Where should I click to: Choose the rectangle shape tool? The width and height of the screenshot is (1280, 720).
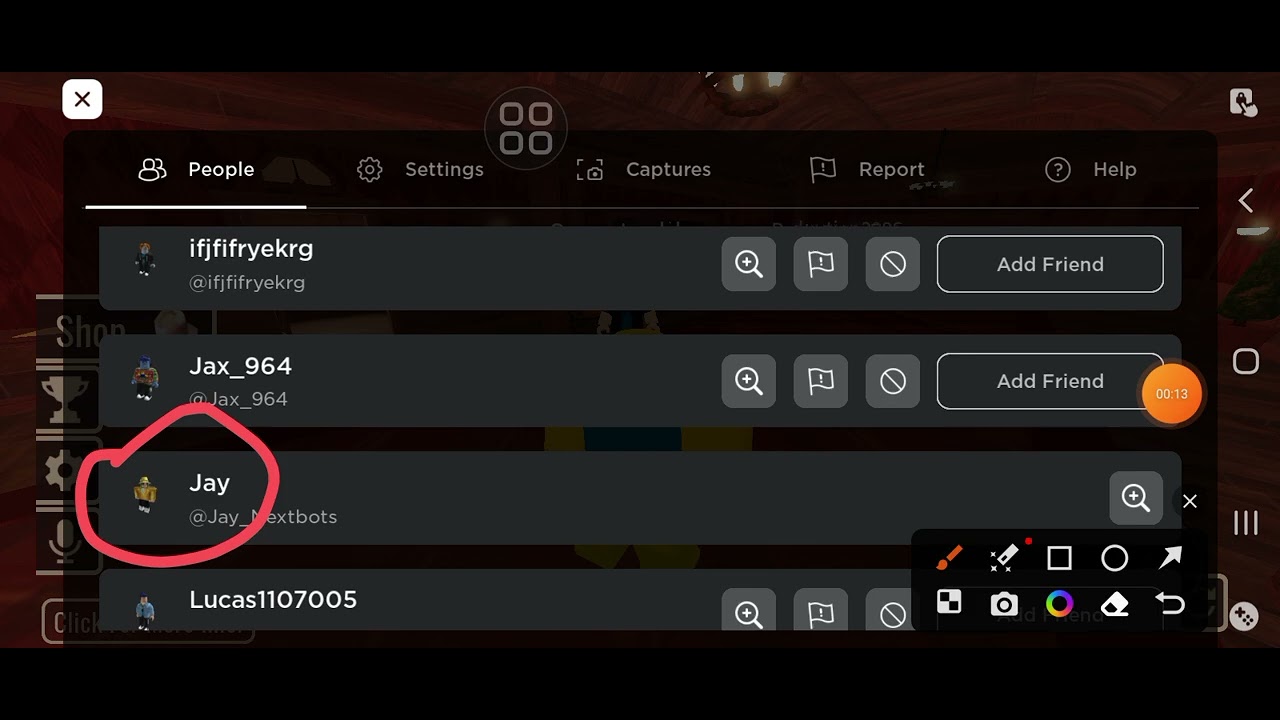1059,558
